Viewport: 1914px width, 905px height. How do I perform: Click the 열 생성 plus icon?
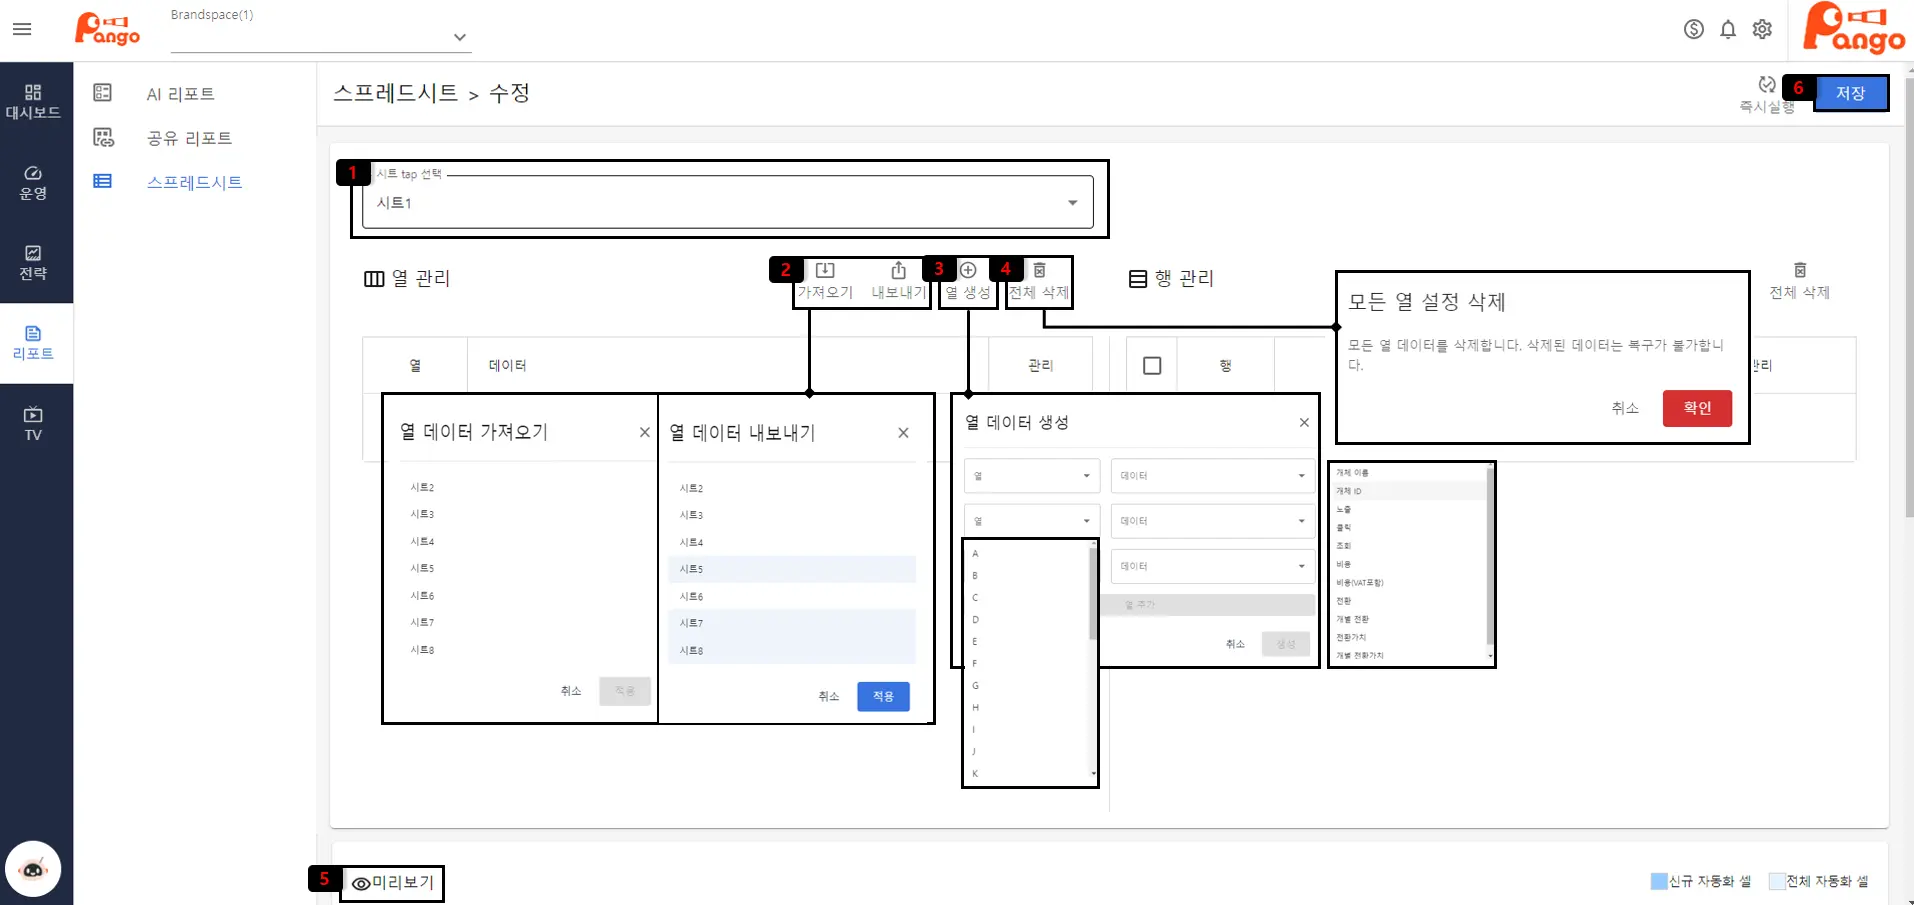(x=968, y=270)
